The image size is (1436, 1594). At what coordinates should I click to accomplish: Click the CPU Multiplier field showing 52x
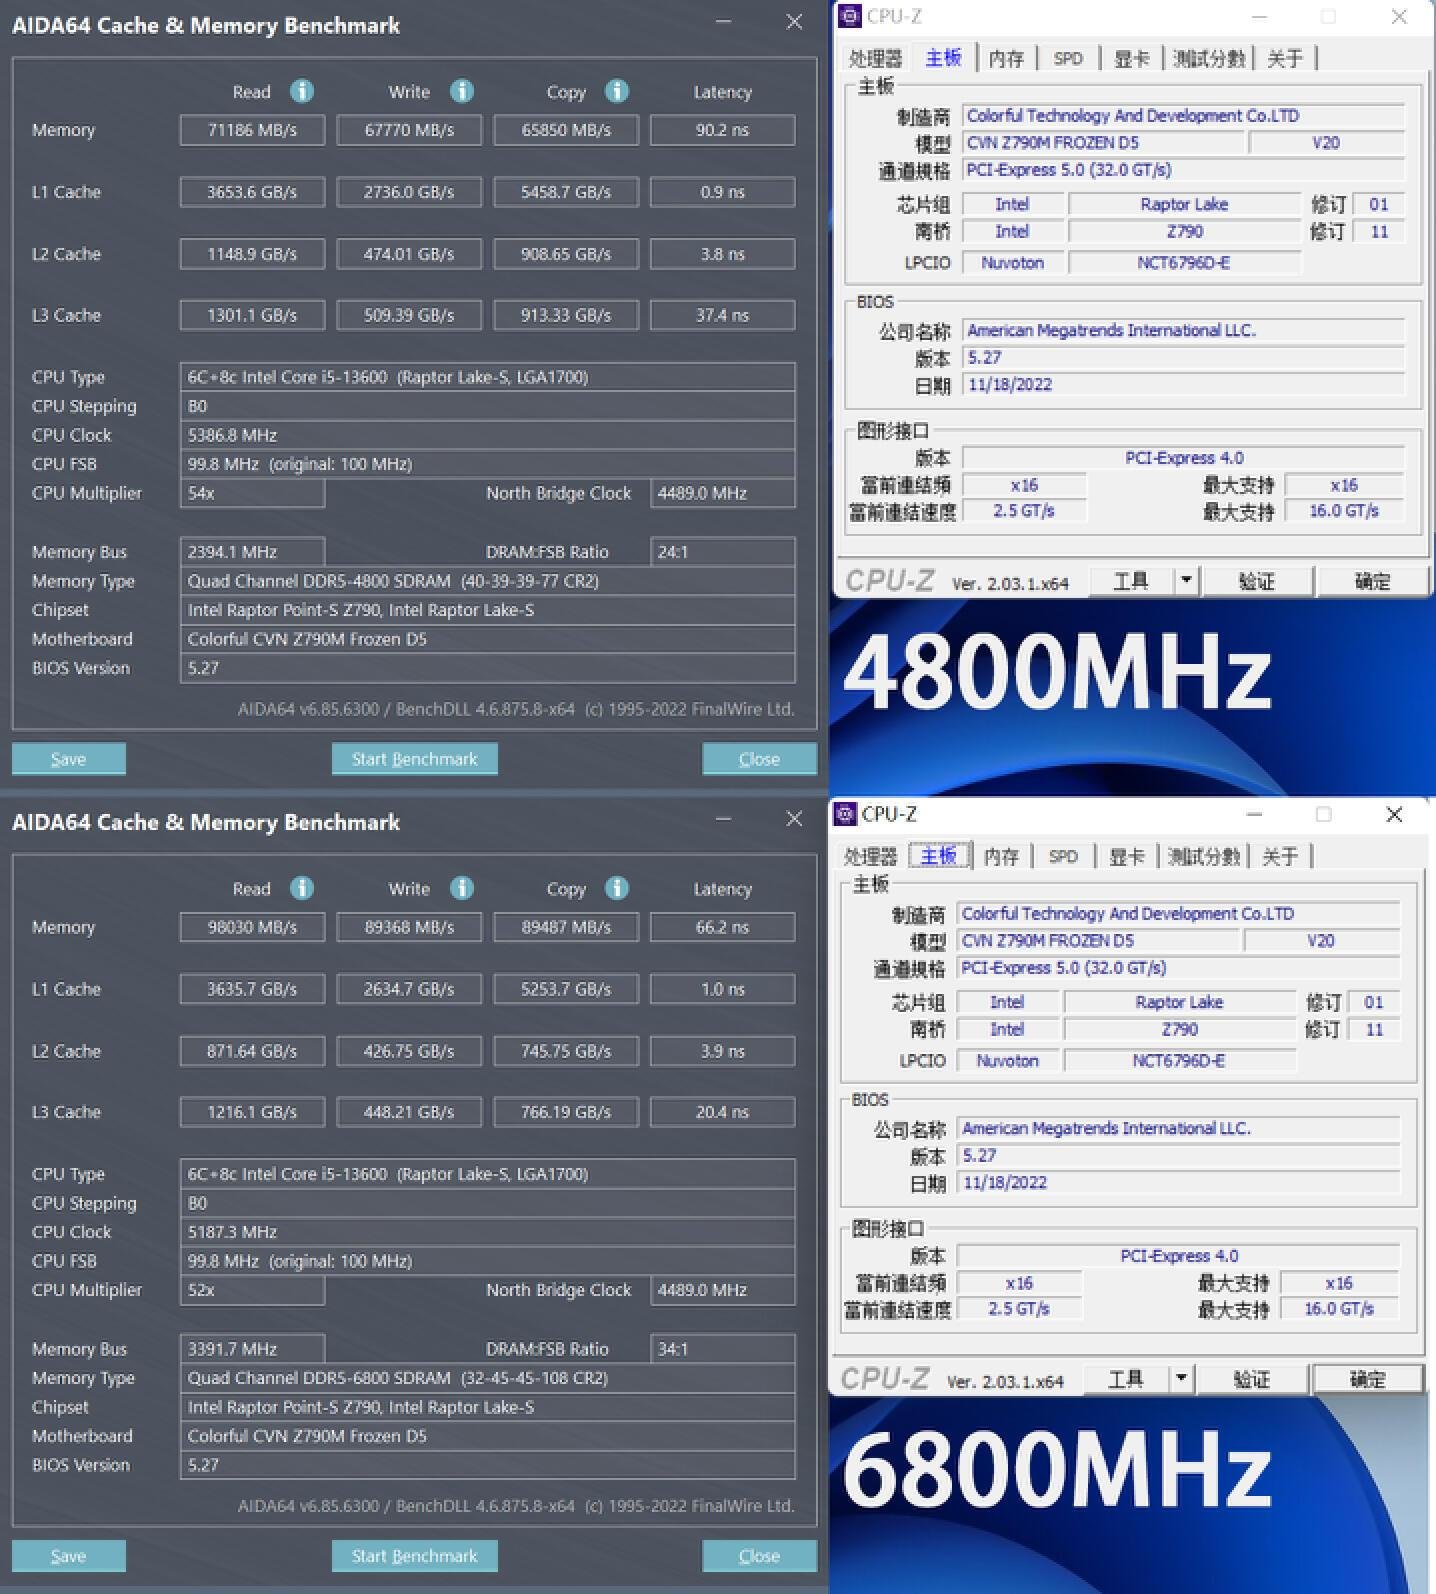click(x=252, y=1290)
